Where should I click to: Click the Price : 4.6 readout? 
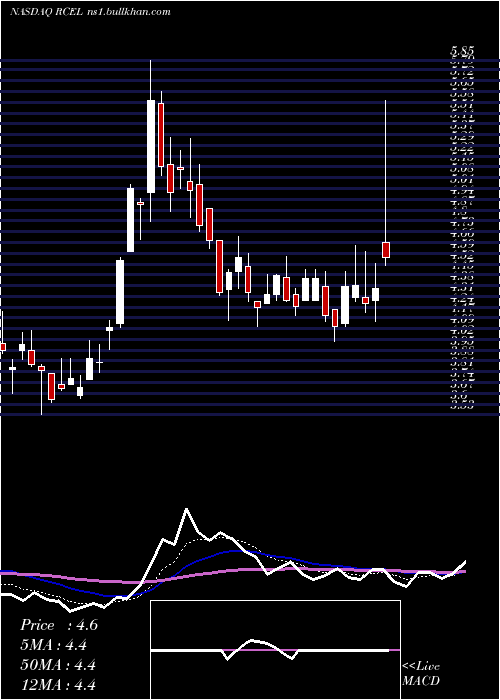tap(59, 625)
